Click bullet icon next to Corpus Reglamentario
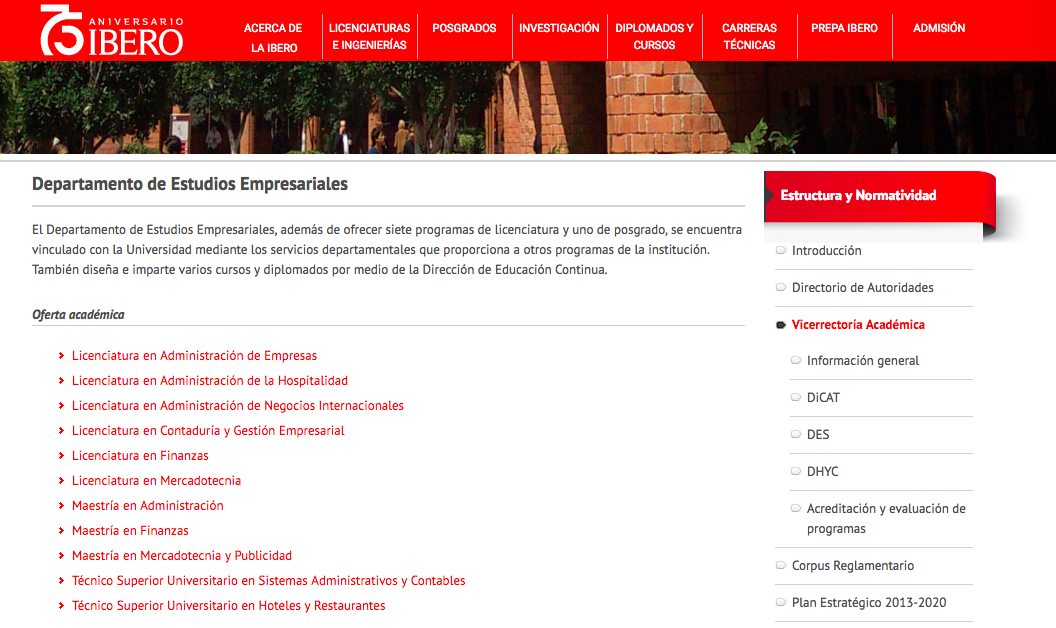The image size is (1056, 628). point(781,565)
